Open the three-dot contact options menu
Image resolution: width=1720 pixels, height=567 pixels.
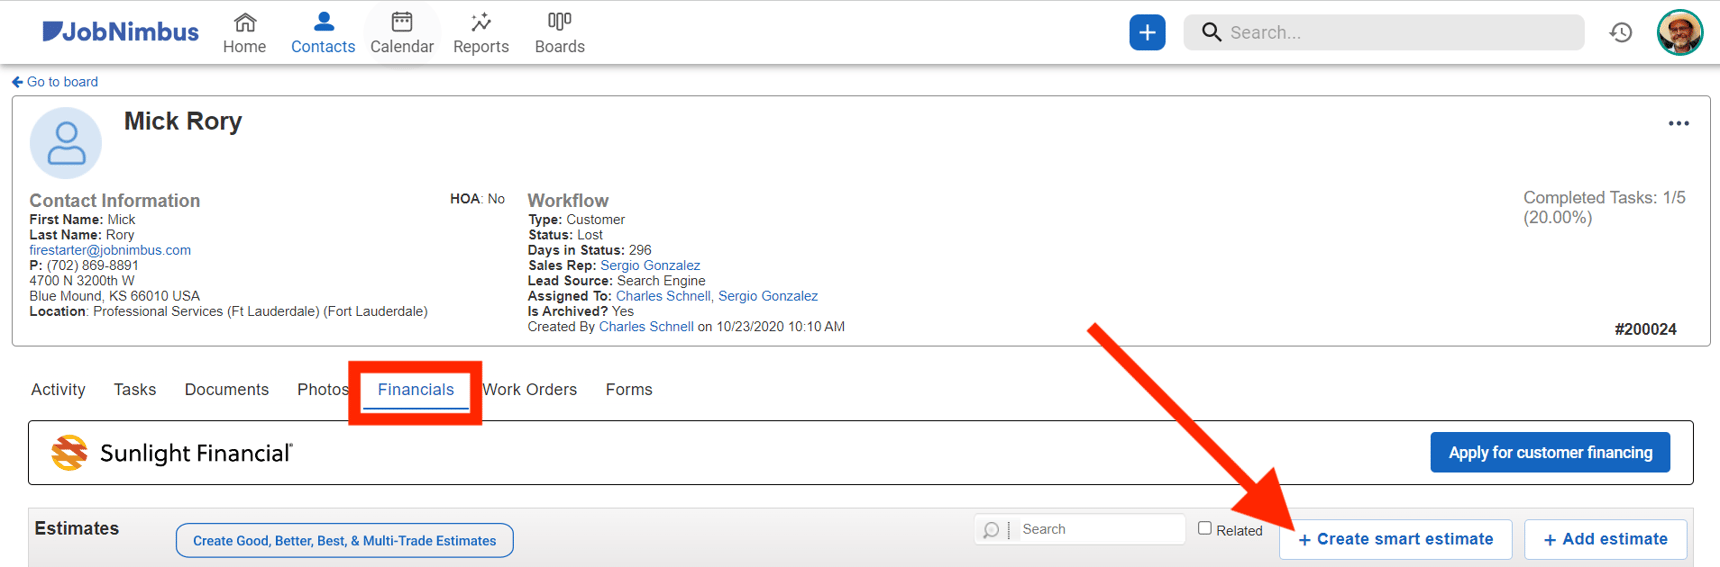coord(1678,124)
